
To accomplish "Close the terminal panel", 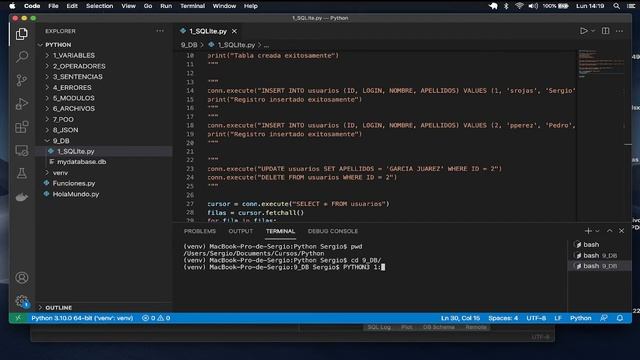I will tap(621, 231).
